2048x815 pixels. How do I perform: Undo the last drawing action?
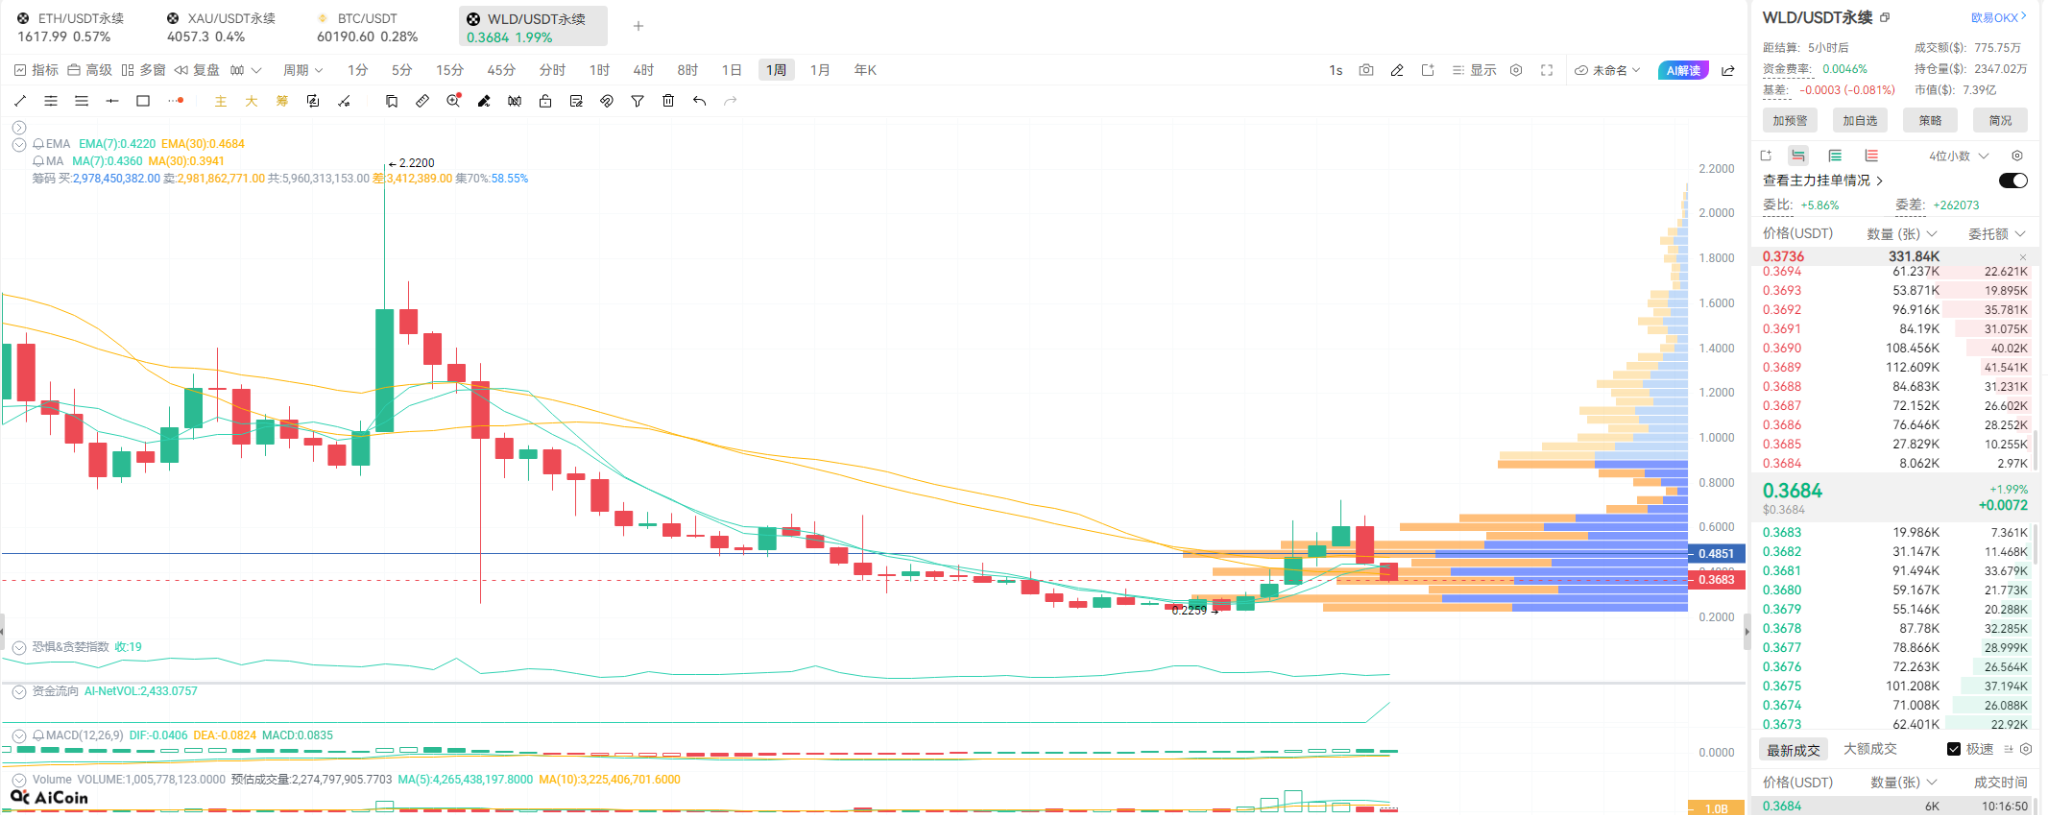pyautogui.click(x=699, y=101)
